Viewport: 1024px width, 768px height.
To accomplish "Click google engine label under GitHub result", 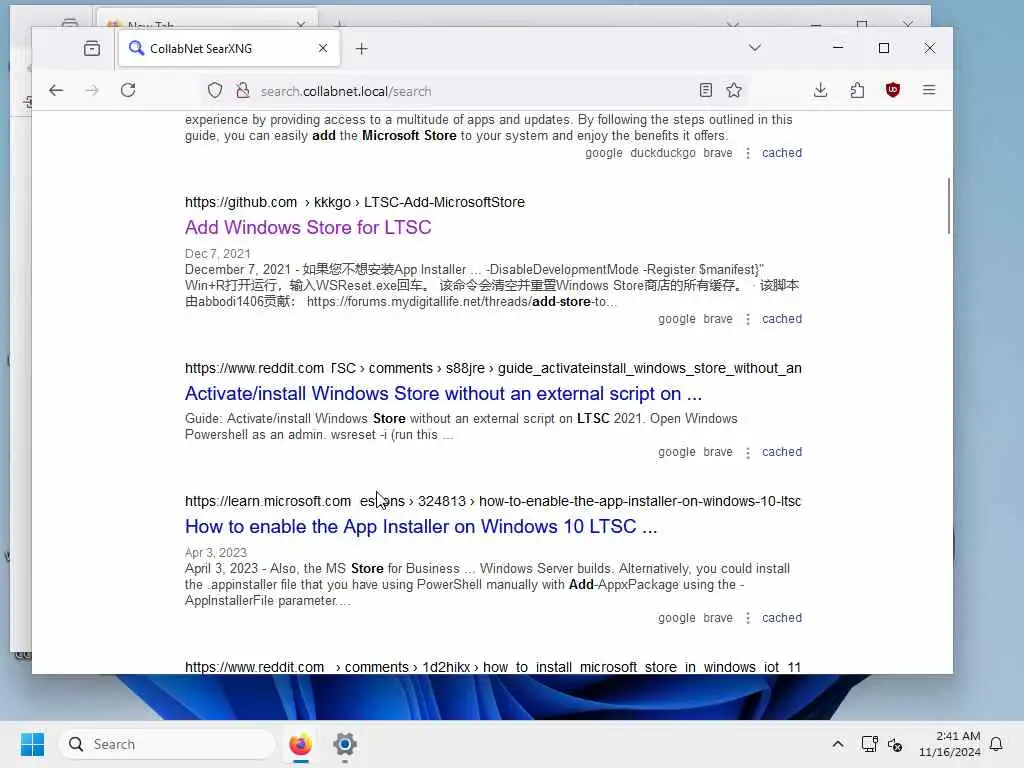I will pyautogui.click(x=677, y=319).
